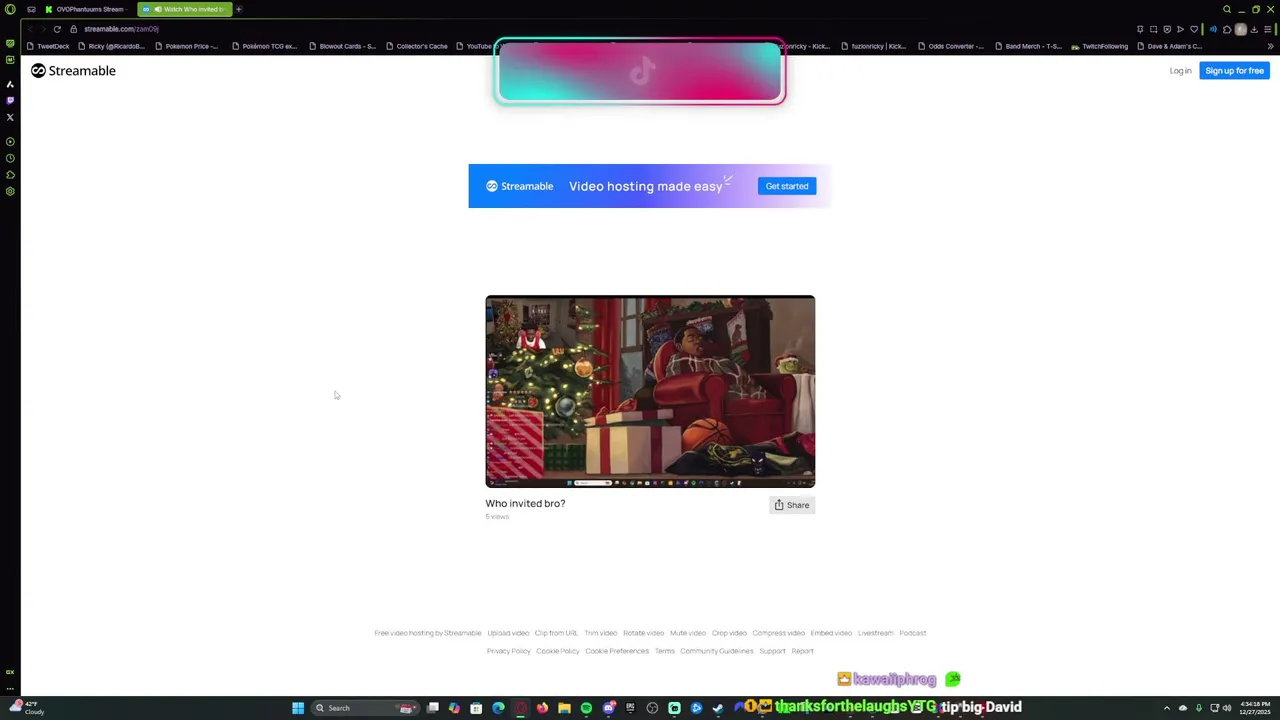This screenshot has height=720, width=1280.
Task: Open the Clip from URL footer link
Action: [556, 633]
